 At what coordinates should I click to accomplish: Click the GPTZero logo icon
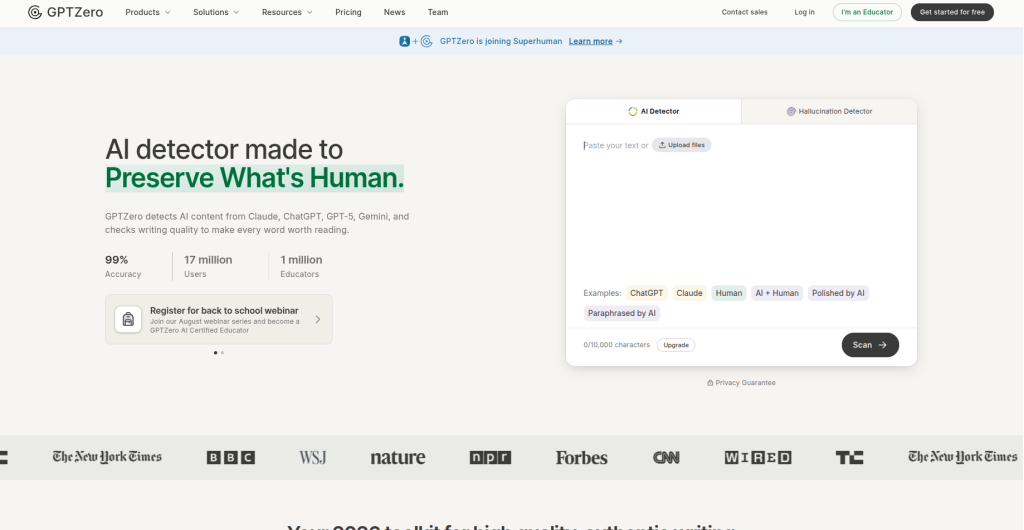(x=35, y=12)
